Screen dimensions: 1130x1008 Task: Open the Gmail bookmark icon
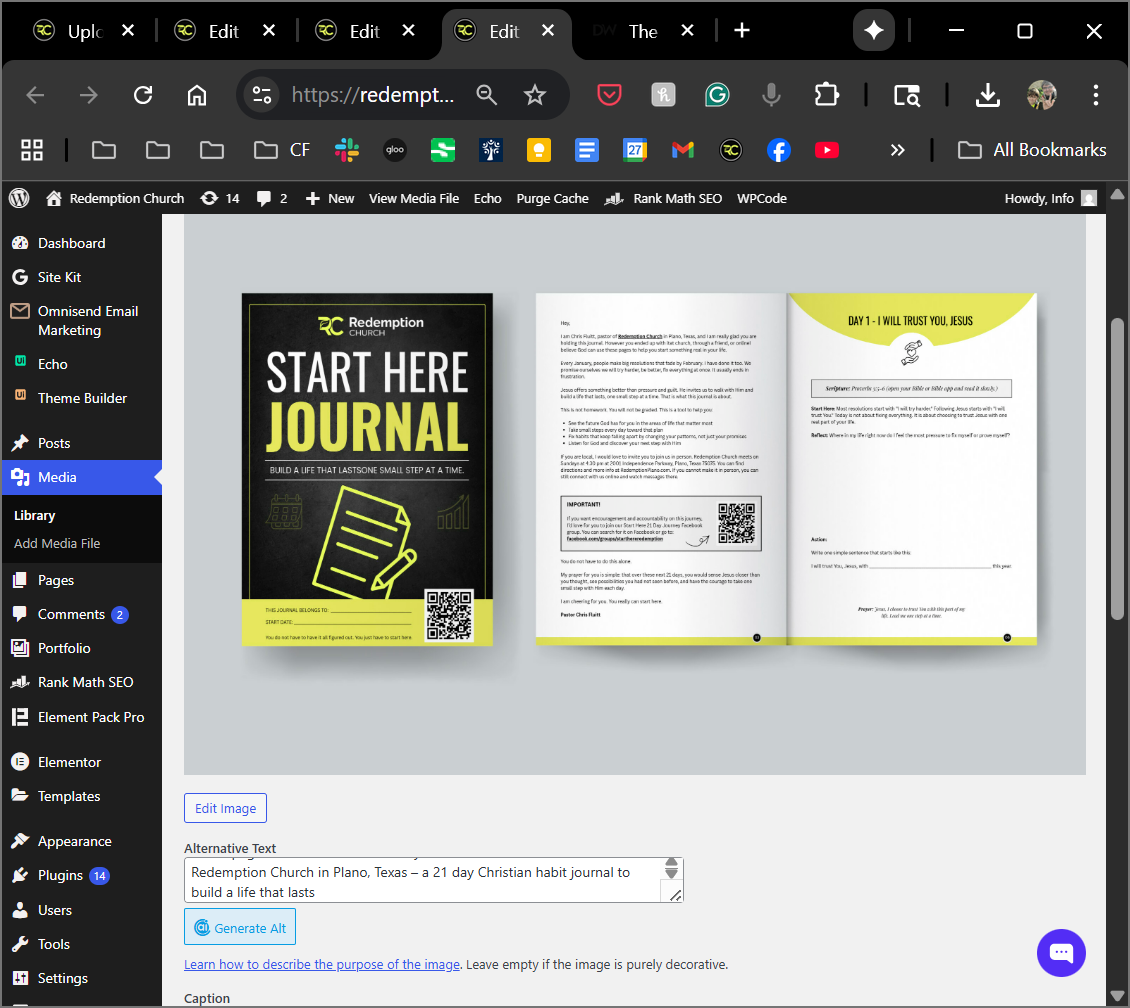683,150
